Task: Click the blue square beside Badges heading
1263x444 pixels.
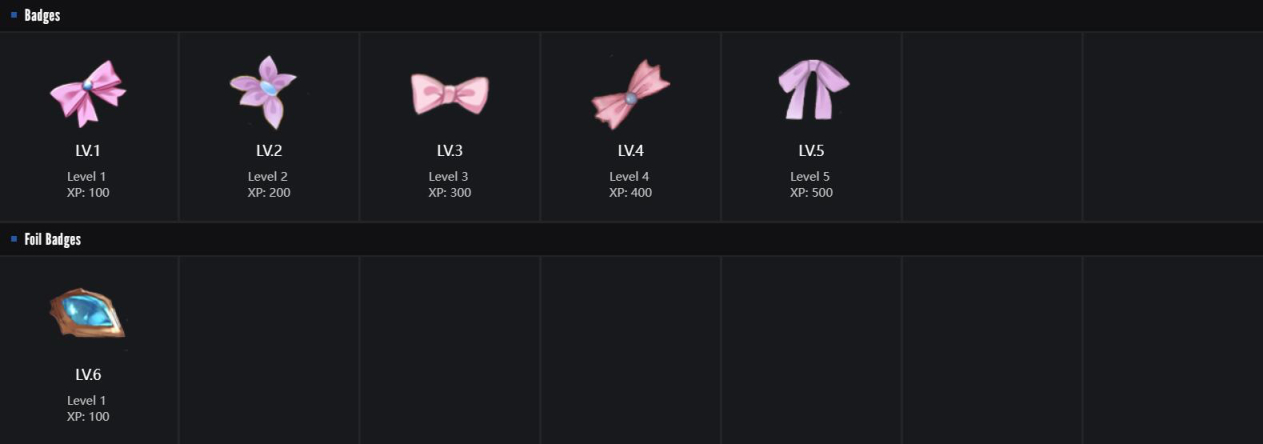Action: click(x=14, y=15)
